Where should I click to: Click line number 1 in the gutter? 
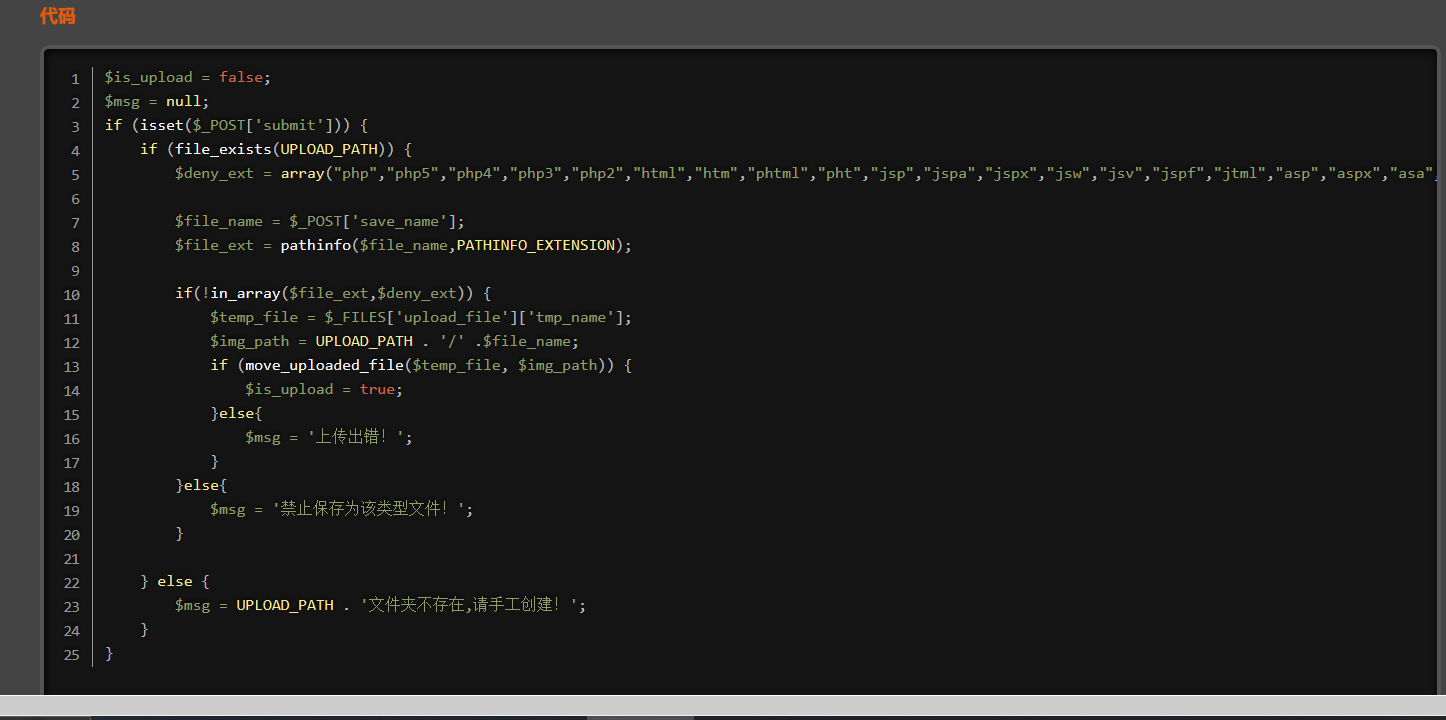click(x=75, y=79)
